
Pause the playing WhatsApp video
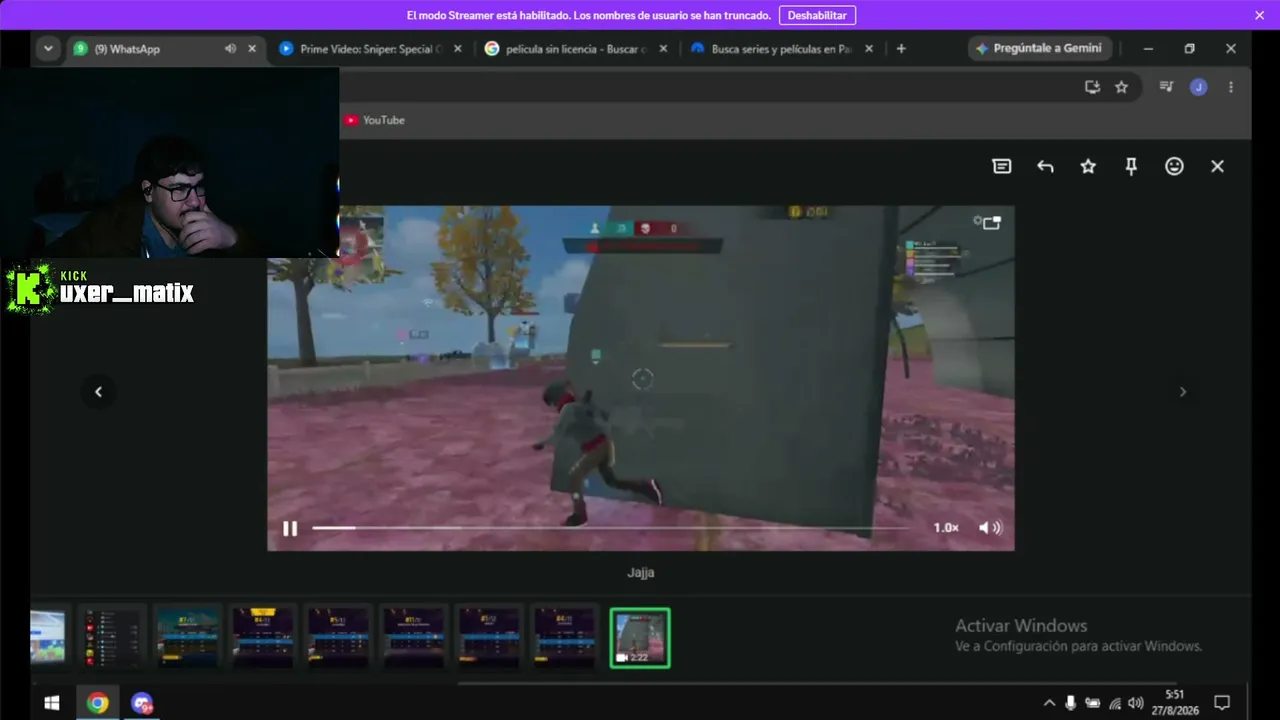click(290, 528)
